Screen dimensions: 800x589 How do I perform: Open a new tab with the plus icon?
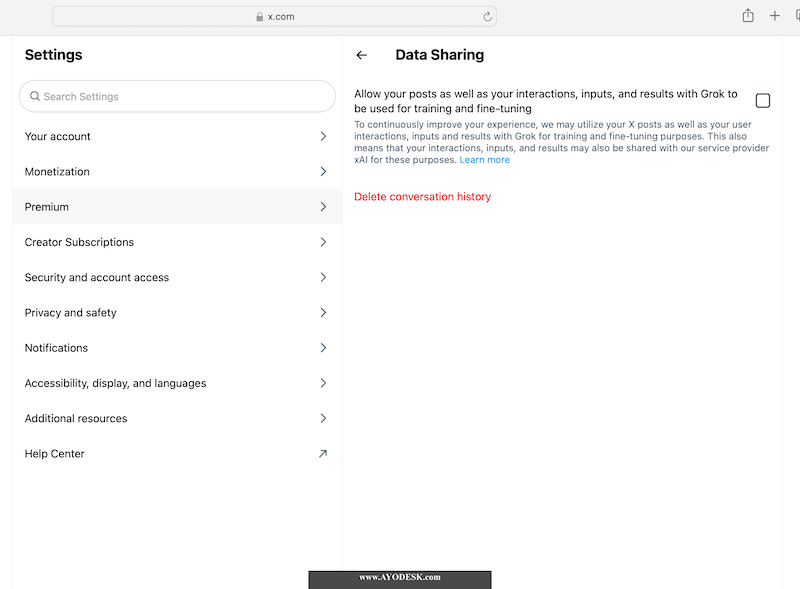775,16
